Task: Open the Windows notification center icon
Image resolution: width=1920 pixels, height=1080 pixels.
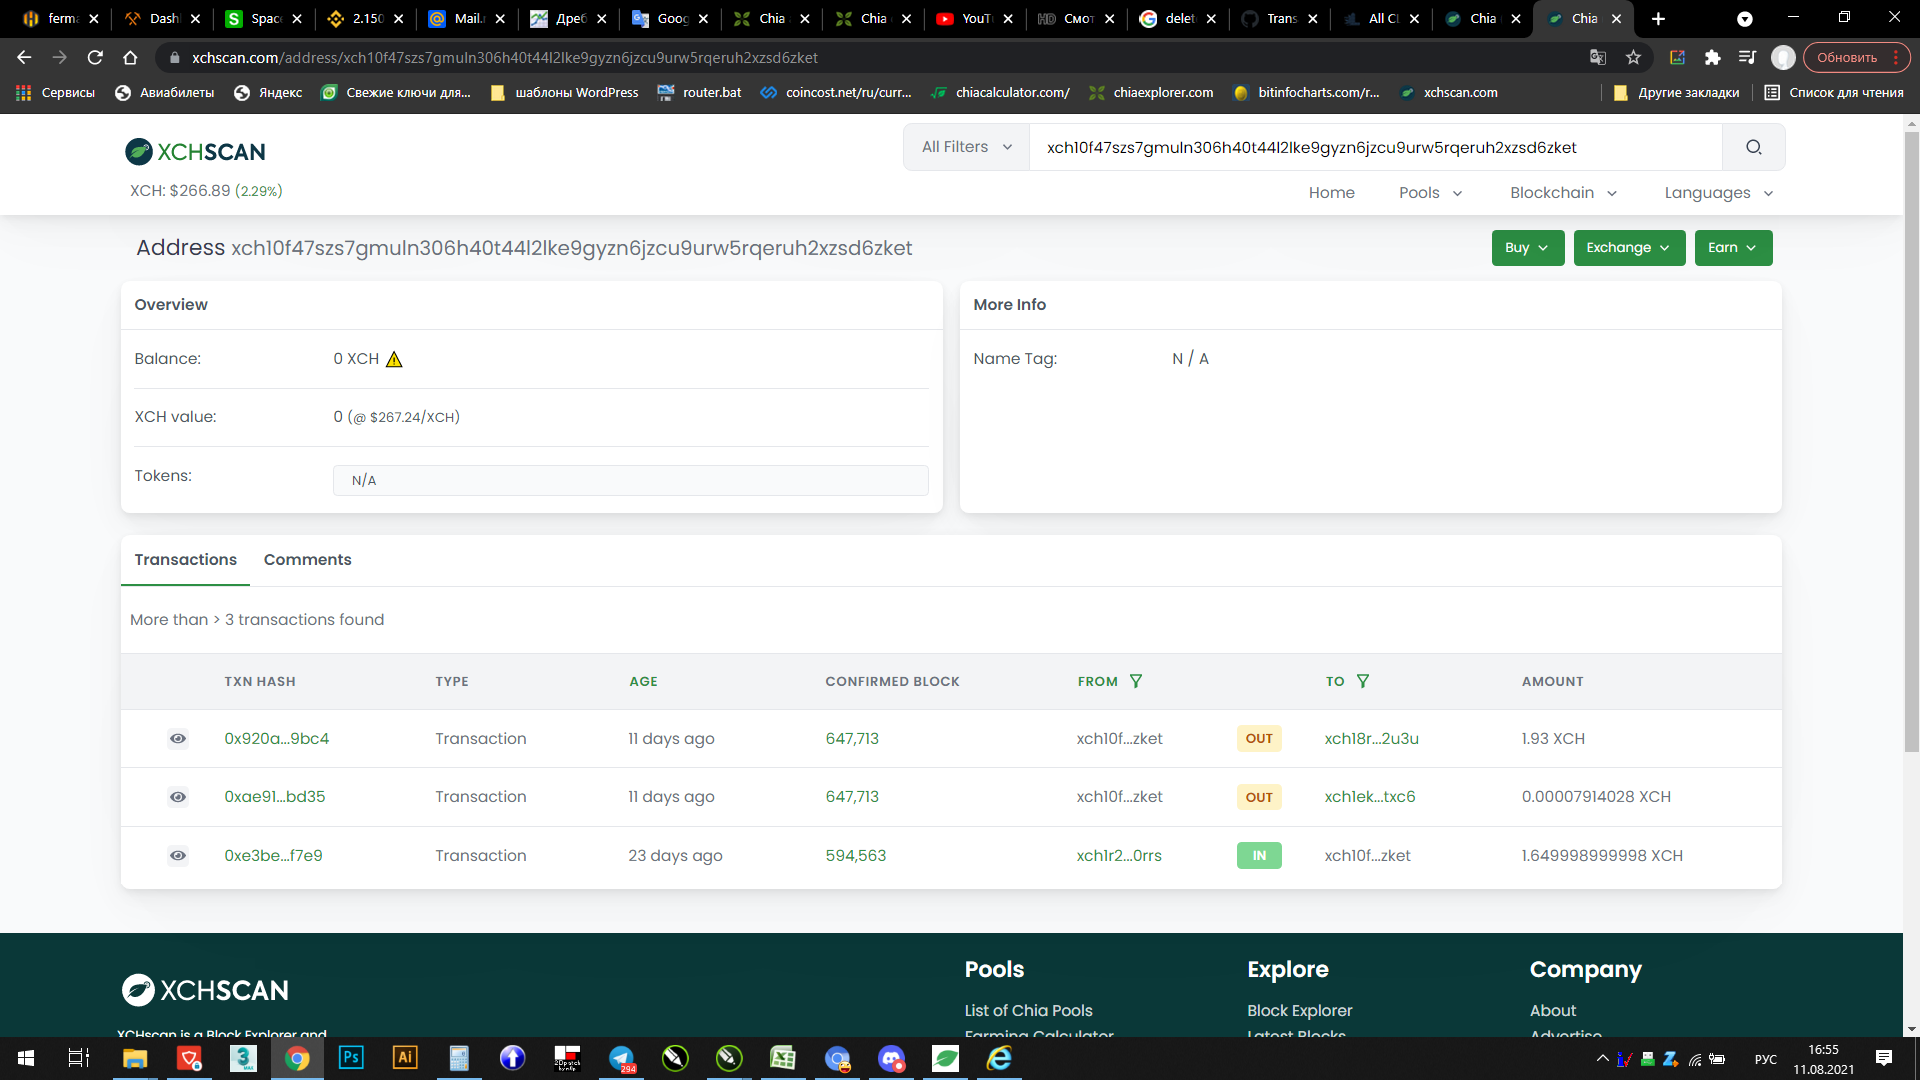Action: [x=1884, y=1058]
